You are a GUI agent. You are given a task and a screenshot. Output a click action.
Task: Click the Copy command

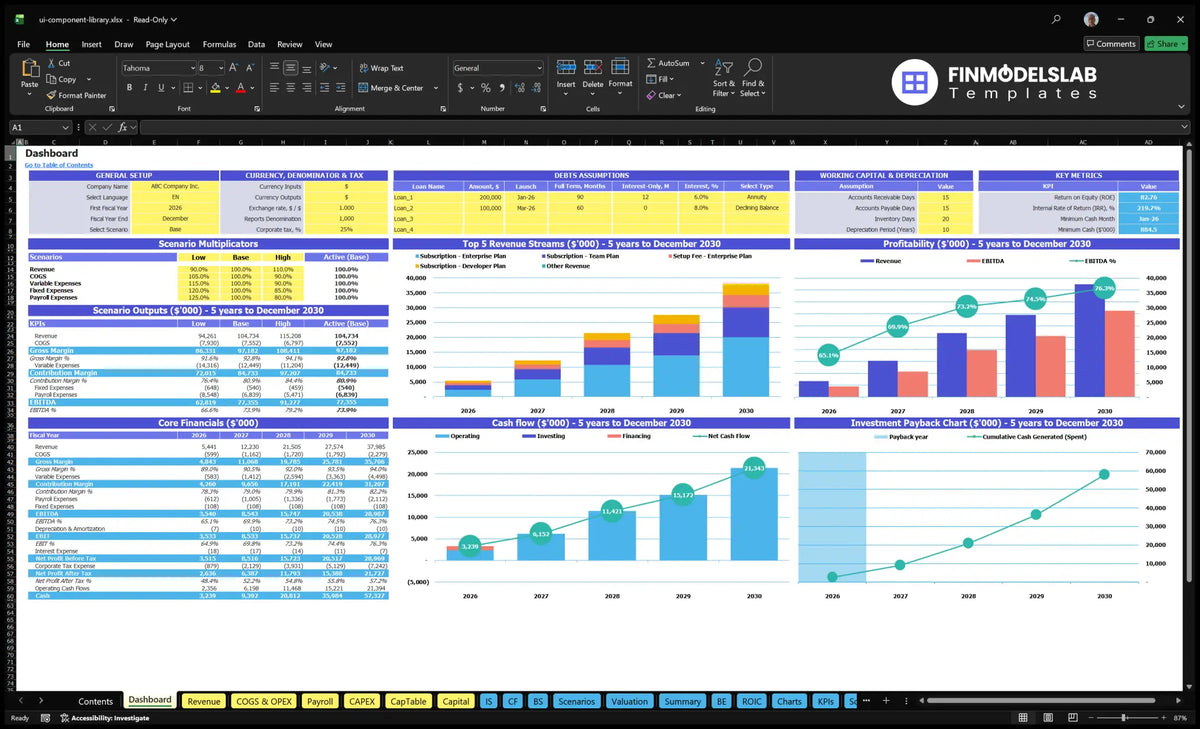61,79
